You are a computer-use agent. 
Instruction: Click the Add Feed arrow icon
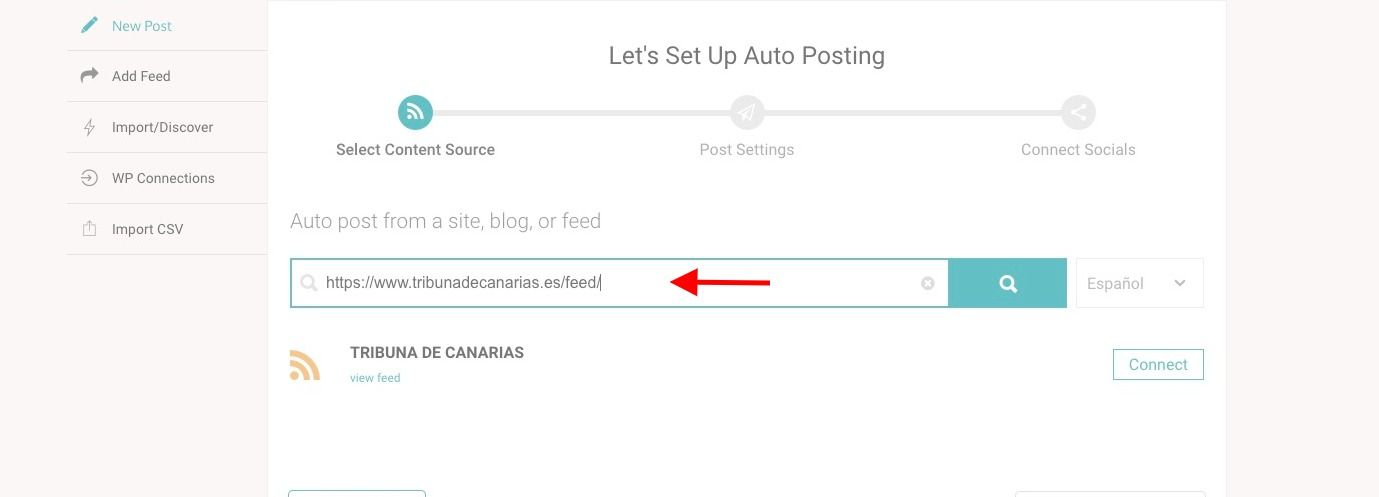tap(89, 76)
